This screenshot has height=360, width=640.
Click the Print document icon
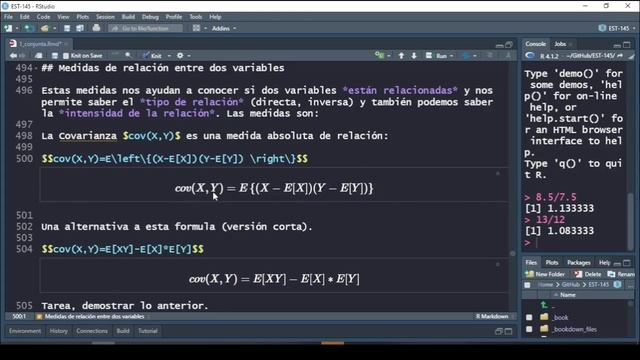coord(96,28)
